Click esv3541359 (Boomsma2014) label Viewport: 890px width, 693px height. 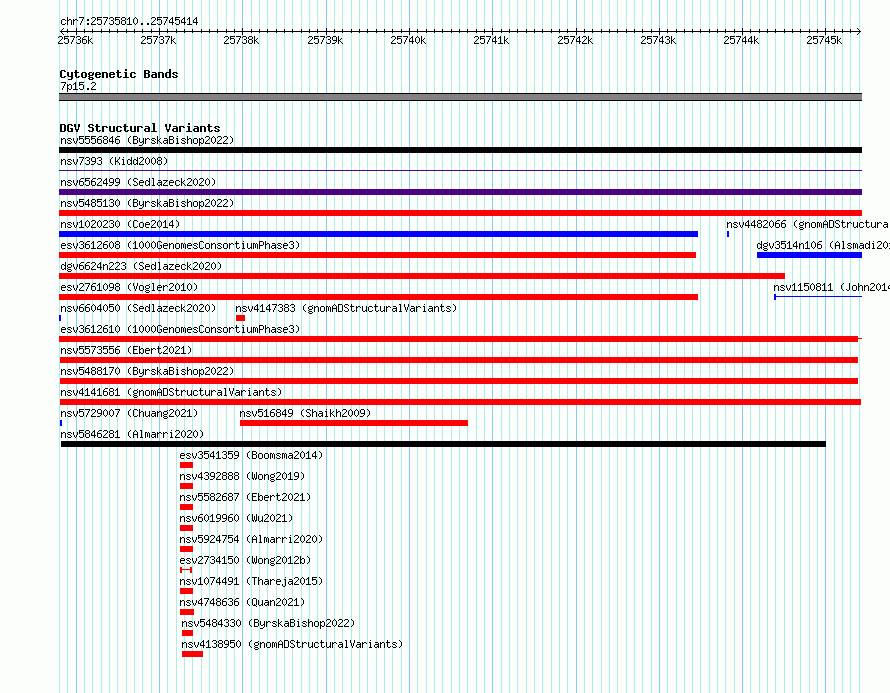click(x=251, y=455)
